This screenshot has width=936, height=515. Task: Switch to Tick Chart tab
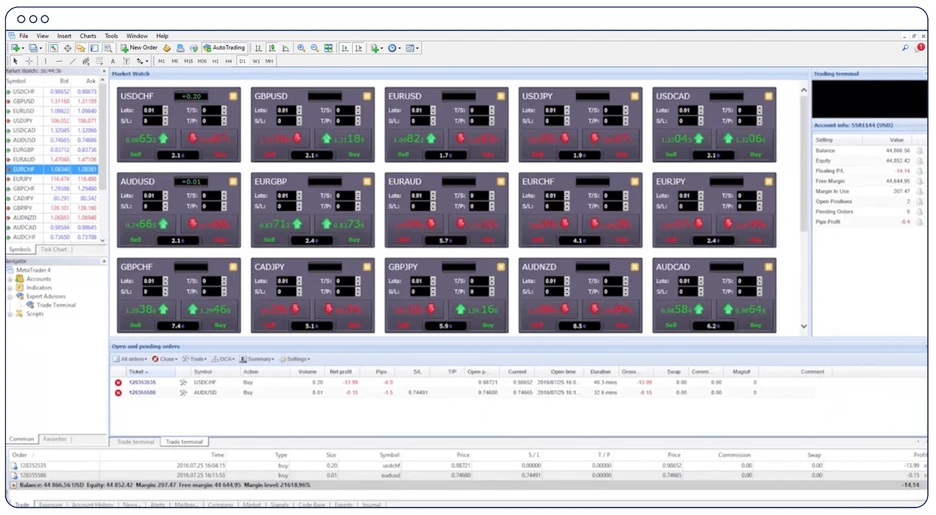tap(54, 249)
